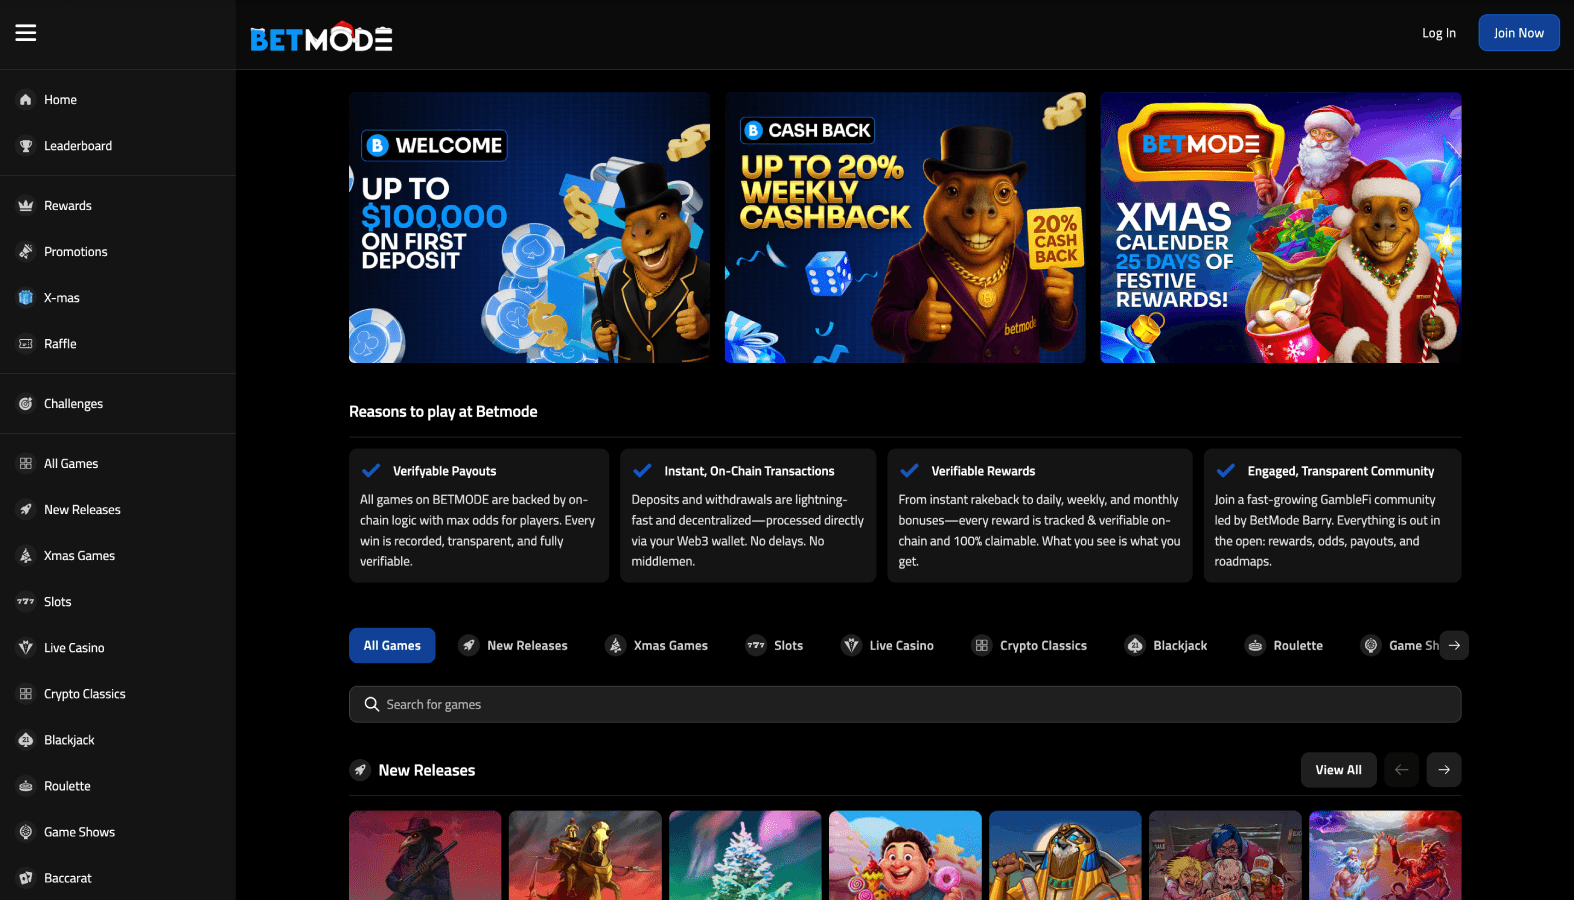Click the Crypto Classics icon in sidebar
Screen dimensions: 1574x900
(x=26, y=694)
